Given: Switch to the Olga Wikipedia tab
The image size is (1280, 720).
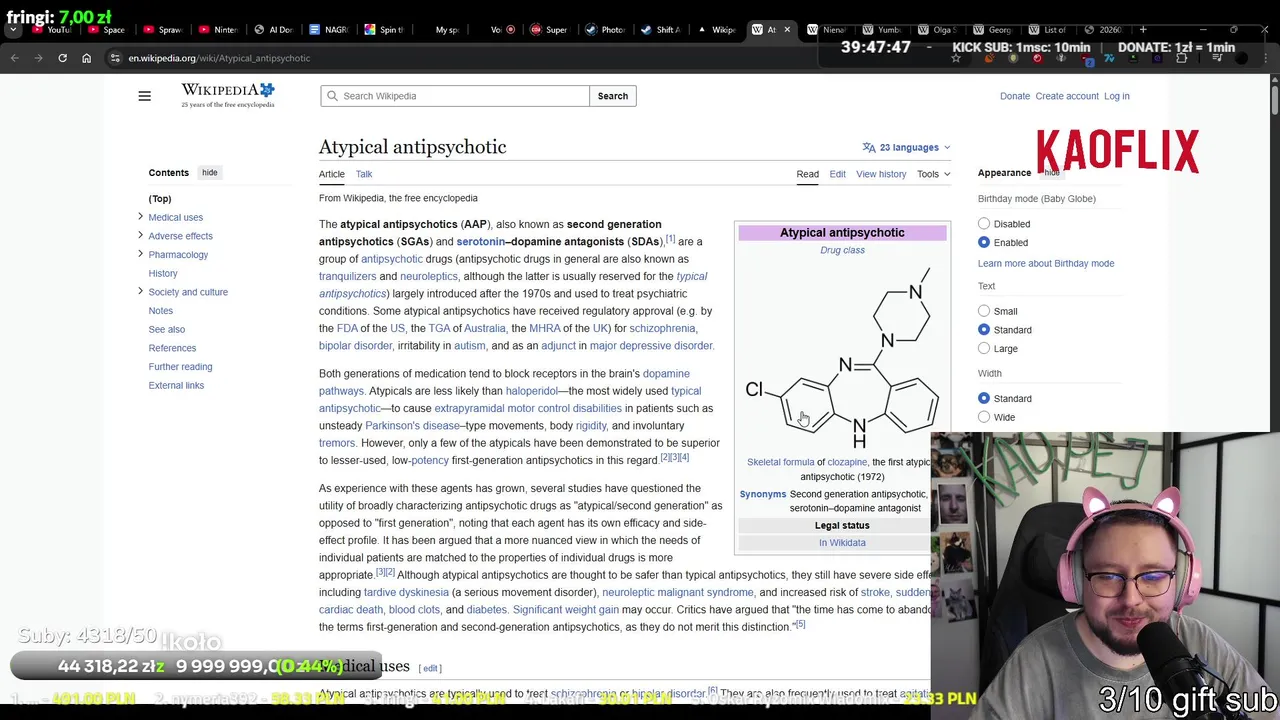Looking at the screenshot, I should point(936,29).
